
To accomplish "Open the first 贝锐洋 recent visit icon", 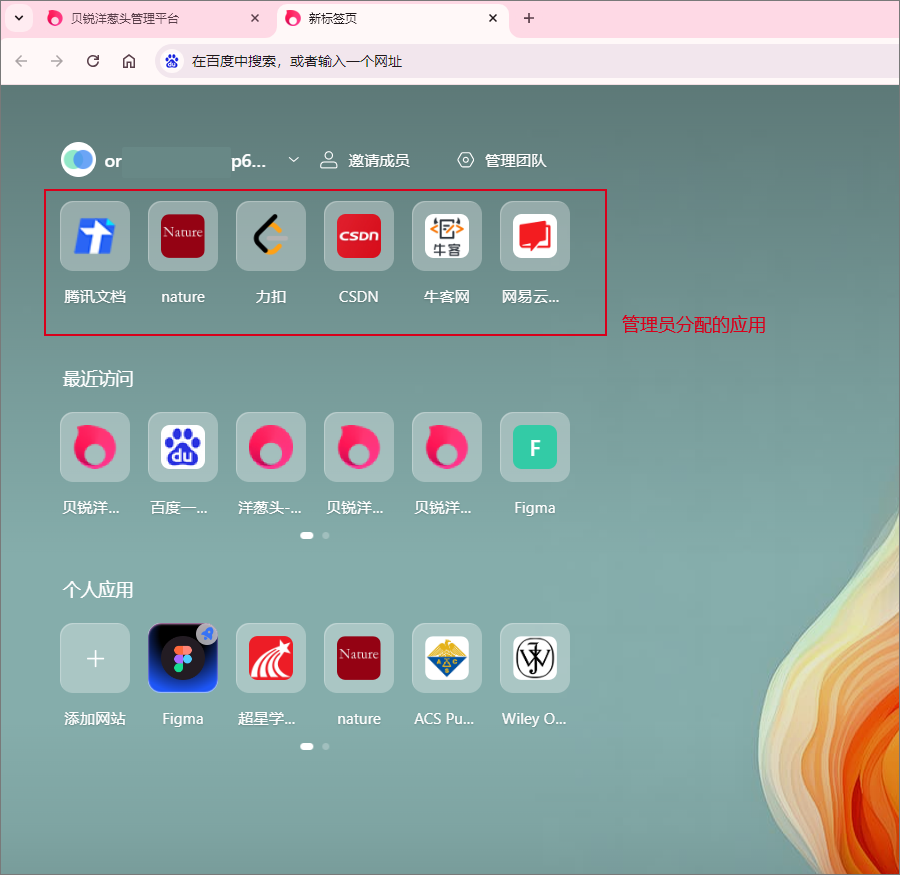I will [95, 447].
